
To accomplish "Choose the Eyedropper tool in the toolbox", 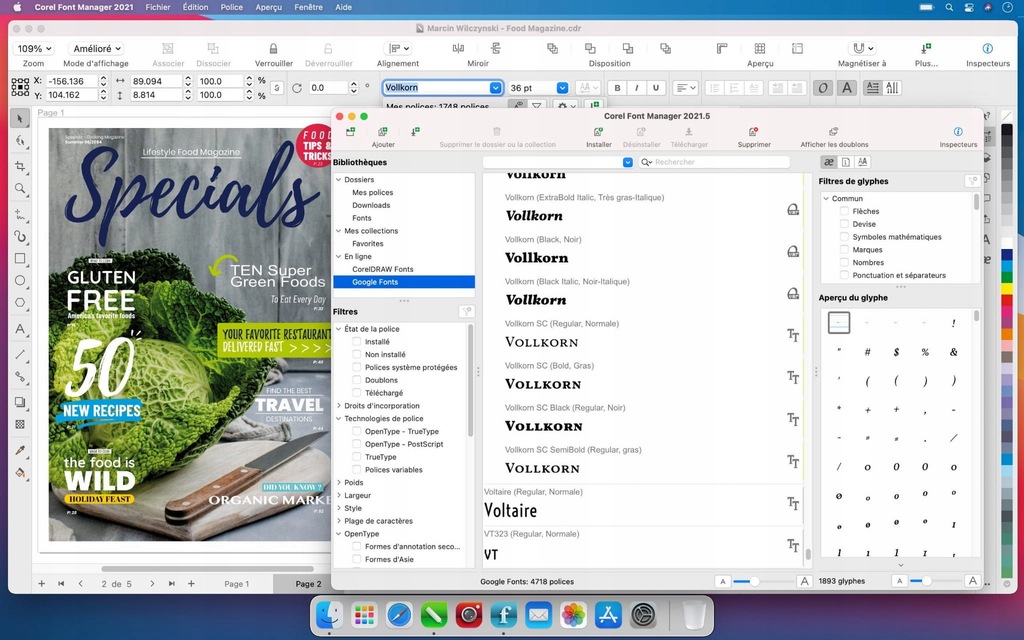I will click(20, 450).
